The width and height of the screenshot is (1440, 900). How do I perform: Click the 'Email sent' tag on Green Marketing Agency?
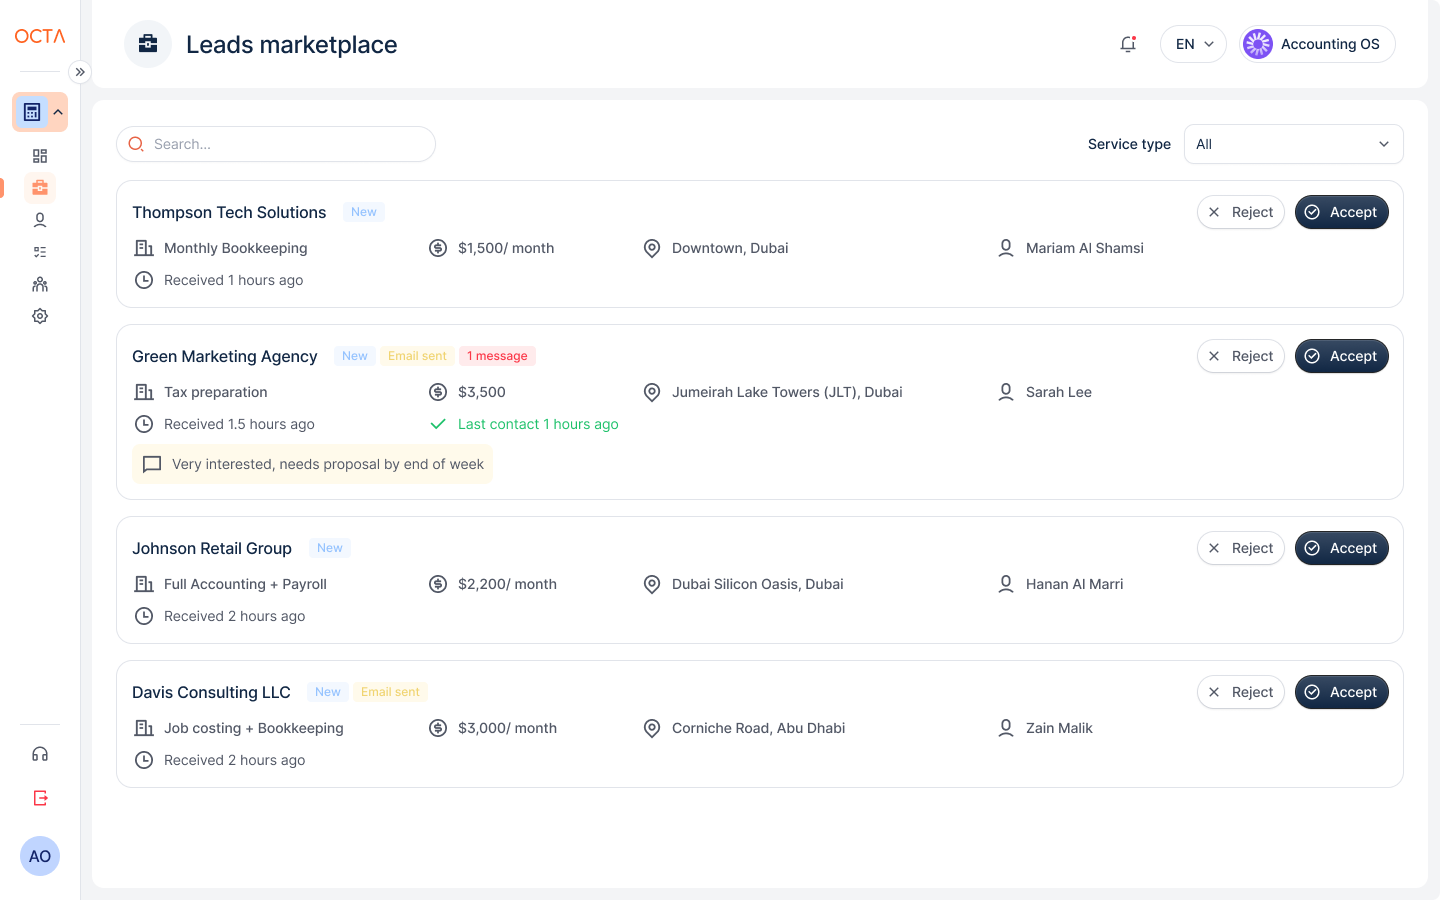(x=417, y=356)
